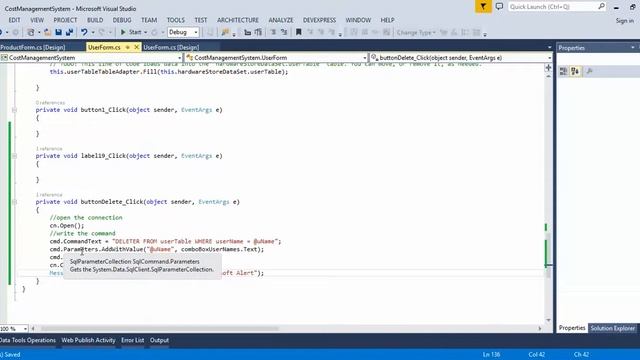This screenshot has width=640, height=360.
Task: Click the Save toolbar icon
Action: coord(58,32)
